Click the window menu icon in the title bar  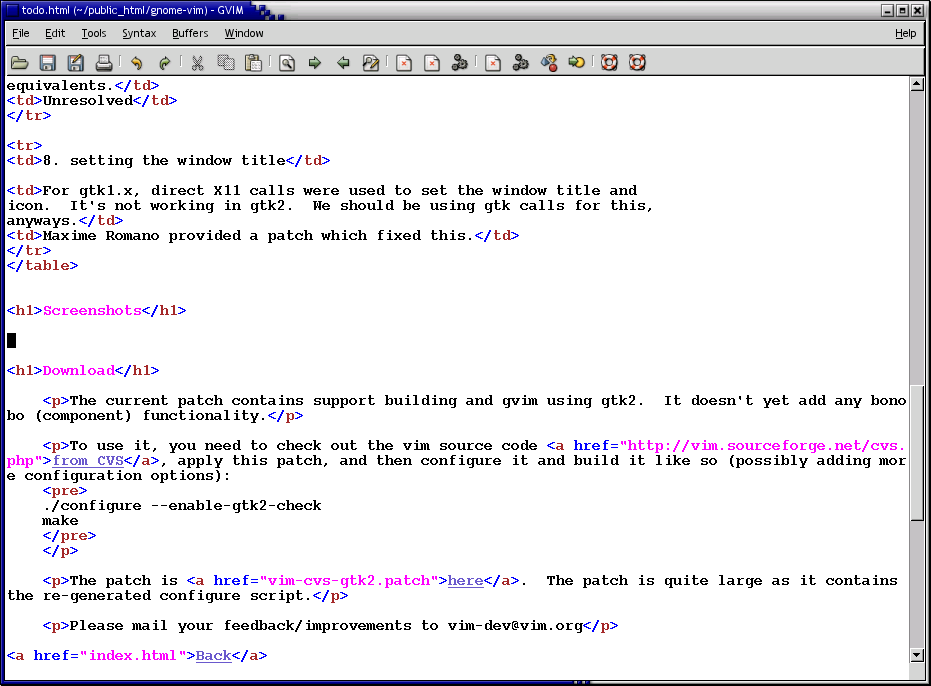12,10
